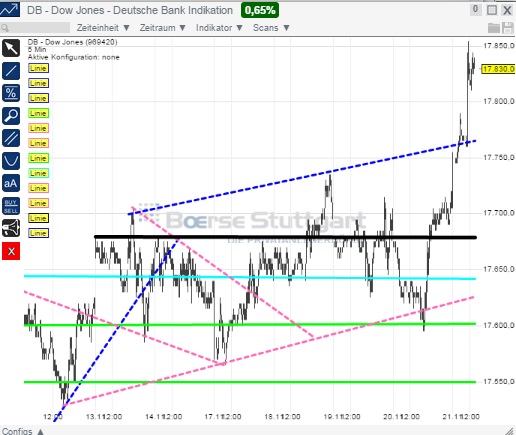
Task: Click the megaphone alert tool
Action: 11,228
